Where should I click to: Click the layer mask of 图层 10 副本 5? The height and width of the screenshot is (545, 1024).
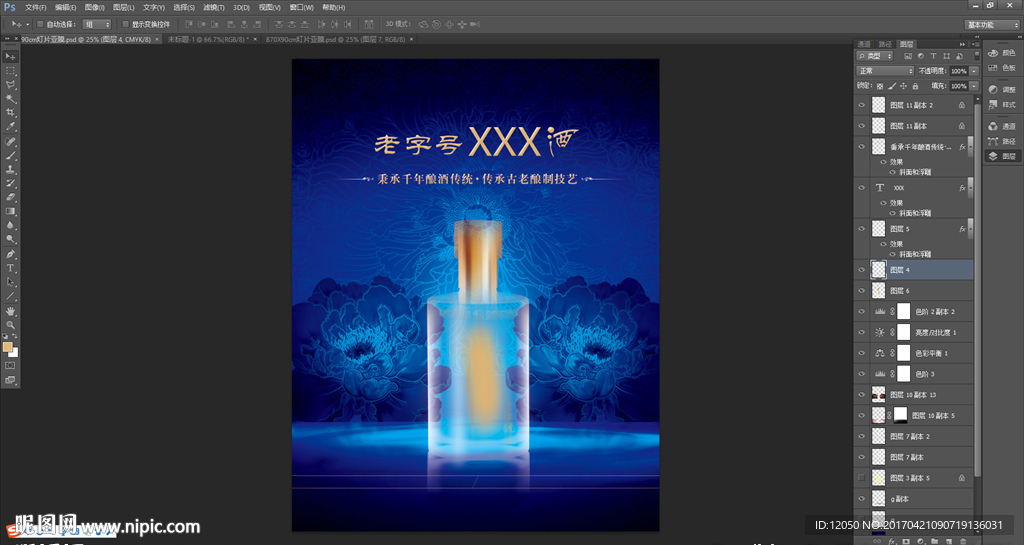pos(901,415)
